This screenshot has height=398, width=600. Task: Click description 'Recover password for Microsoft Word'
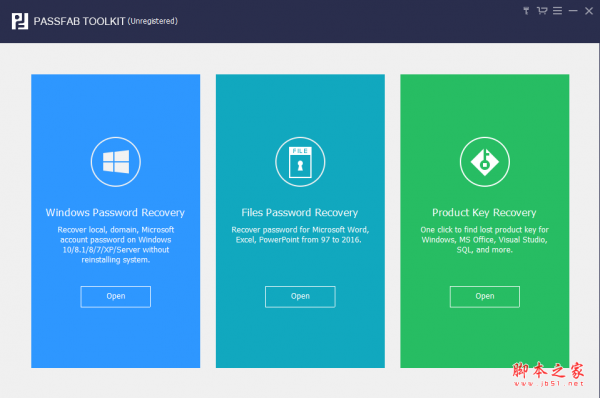pos(300,235)
